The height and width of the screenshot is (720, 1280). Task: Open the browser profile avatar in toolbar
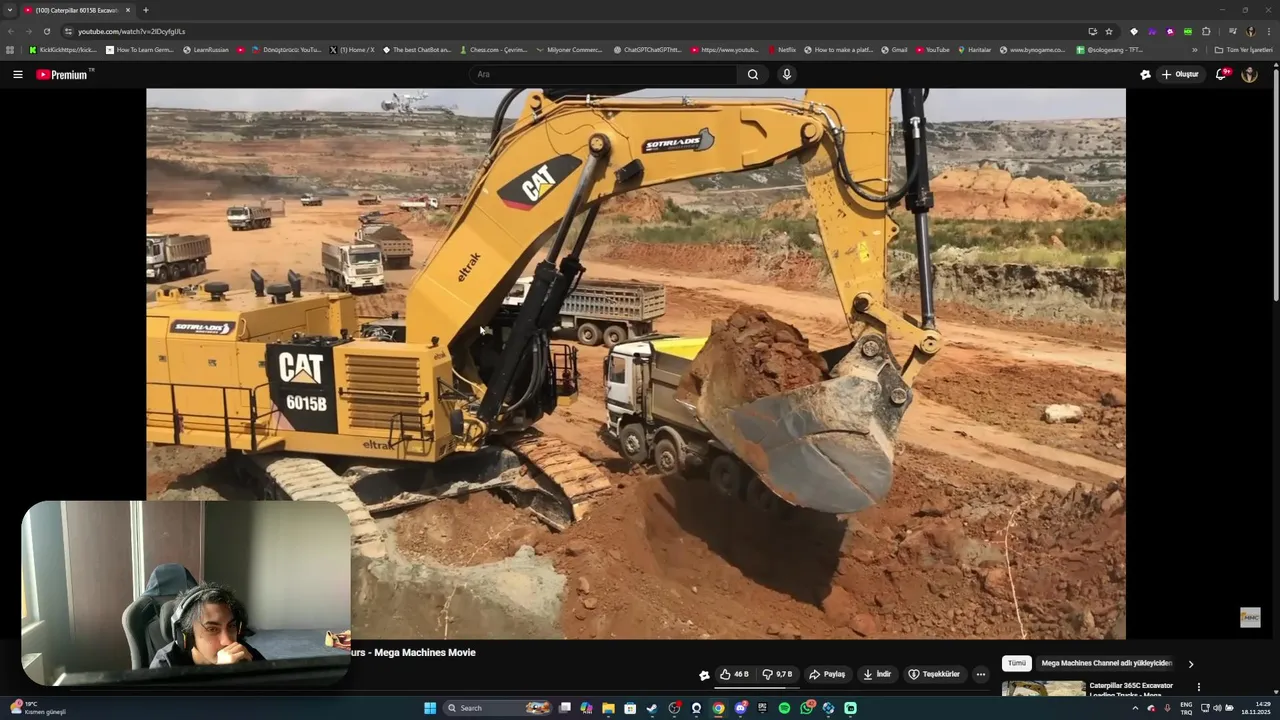pyautogui.click(x=1250, y=31)
